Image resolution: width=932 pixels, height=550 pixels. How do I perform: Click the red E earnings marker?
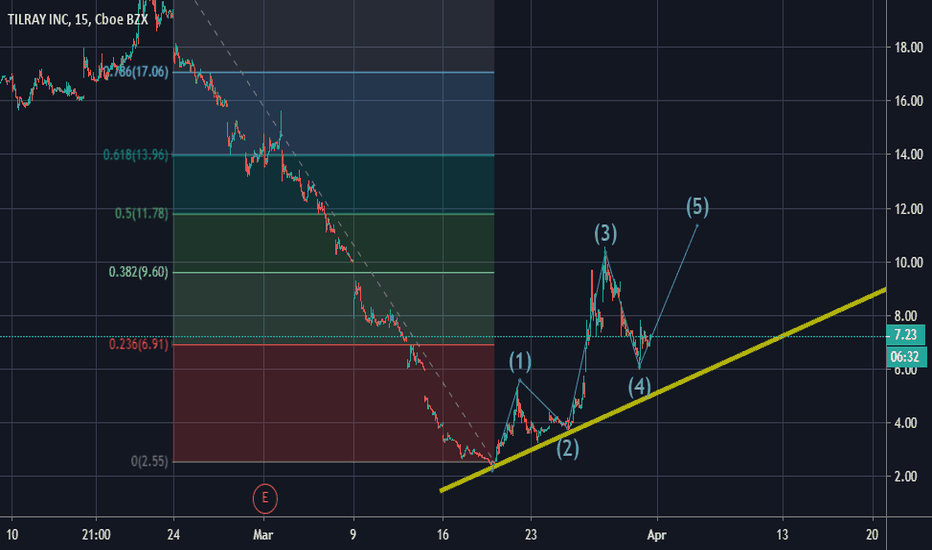click(265, 498)
